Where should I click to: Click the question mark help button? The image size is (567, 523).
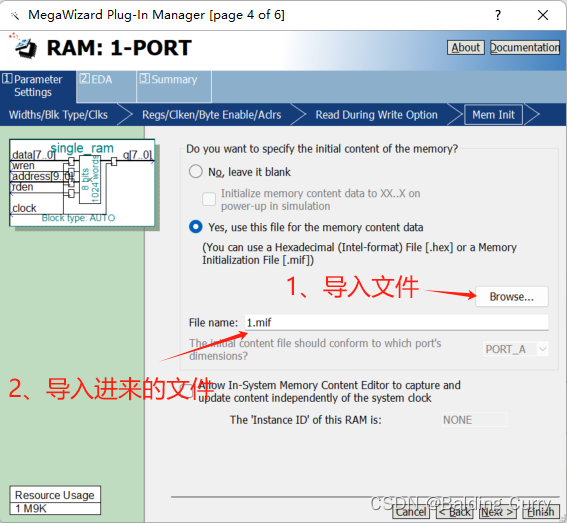click(498, 15)
